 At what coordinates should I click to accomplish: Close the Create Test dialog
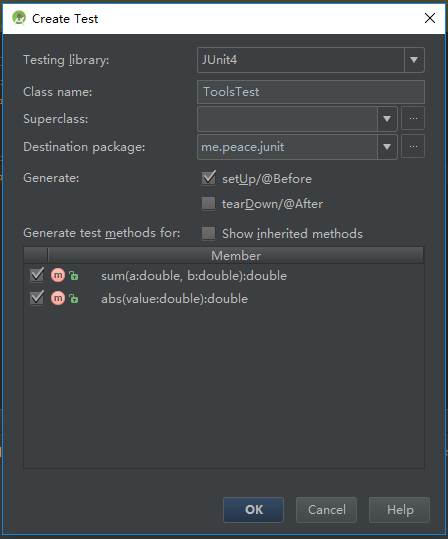[x=430, y=18]
